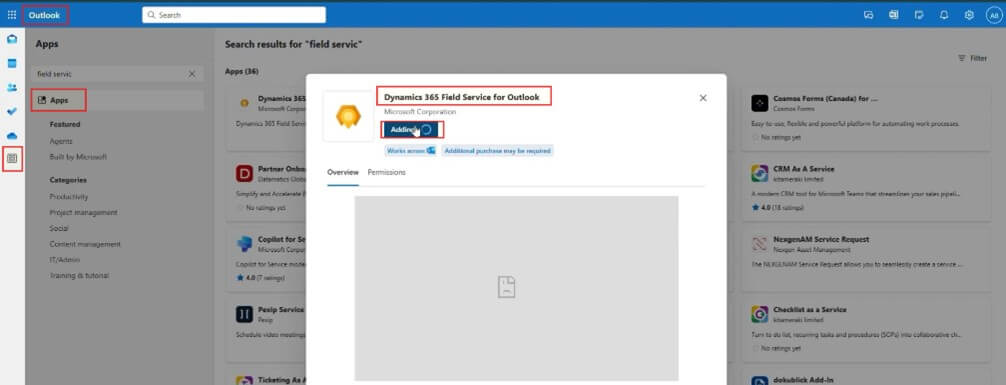Click the Copilot for Service 4.0 rating
Screen dimensions: 1006x385
tap(260, 278)
